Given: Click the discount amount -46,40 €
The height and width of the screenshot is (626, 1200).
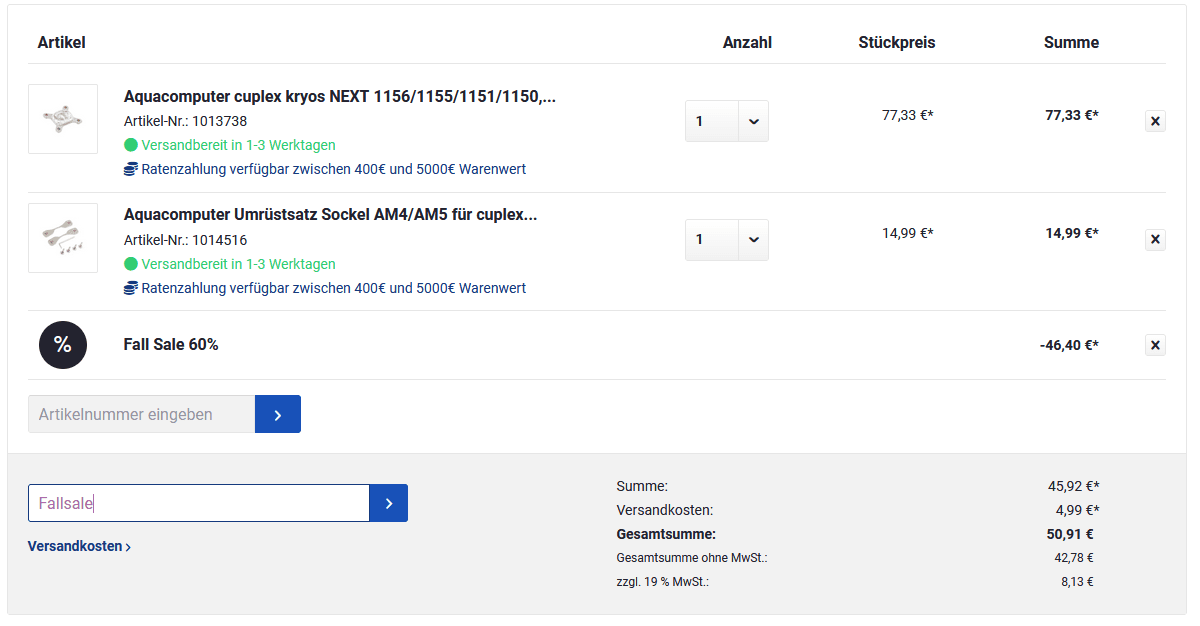Looking at the screenshot, I should click(x=1069, y=345).
